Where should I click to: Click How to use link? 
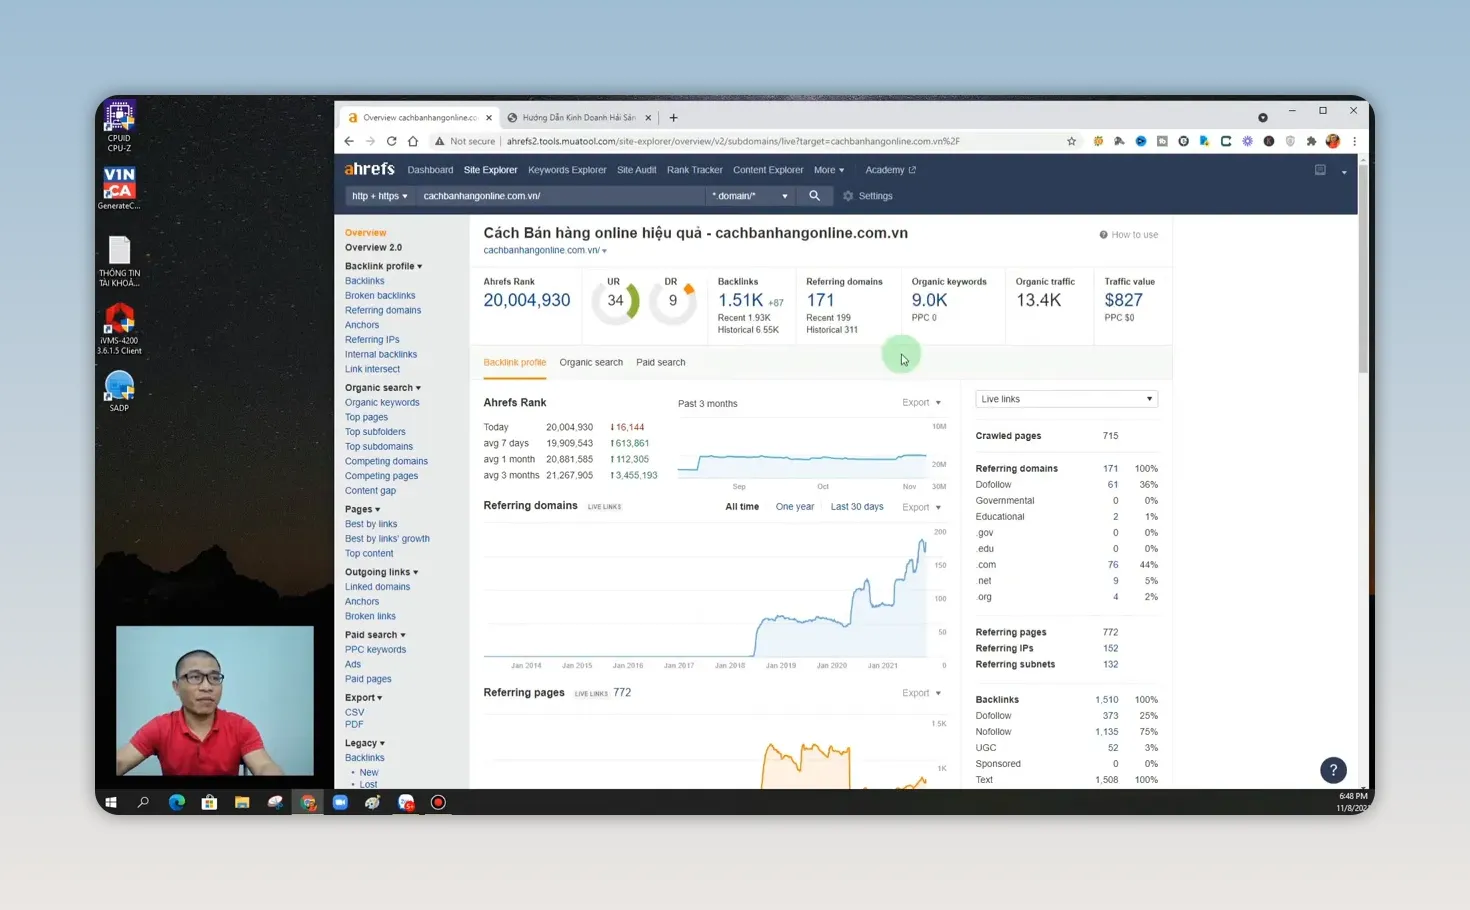click(x=1129, y=235)
